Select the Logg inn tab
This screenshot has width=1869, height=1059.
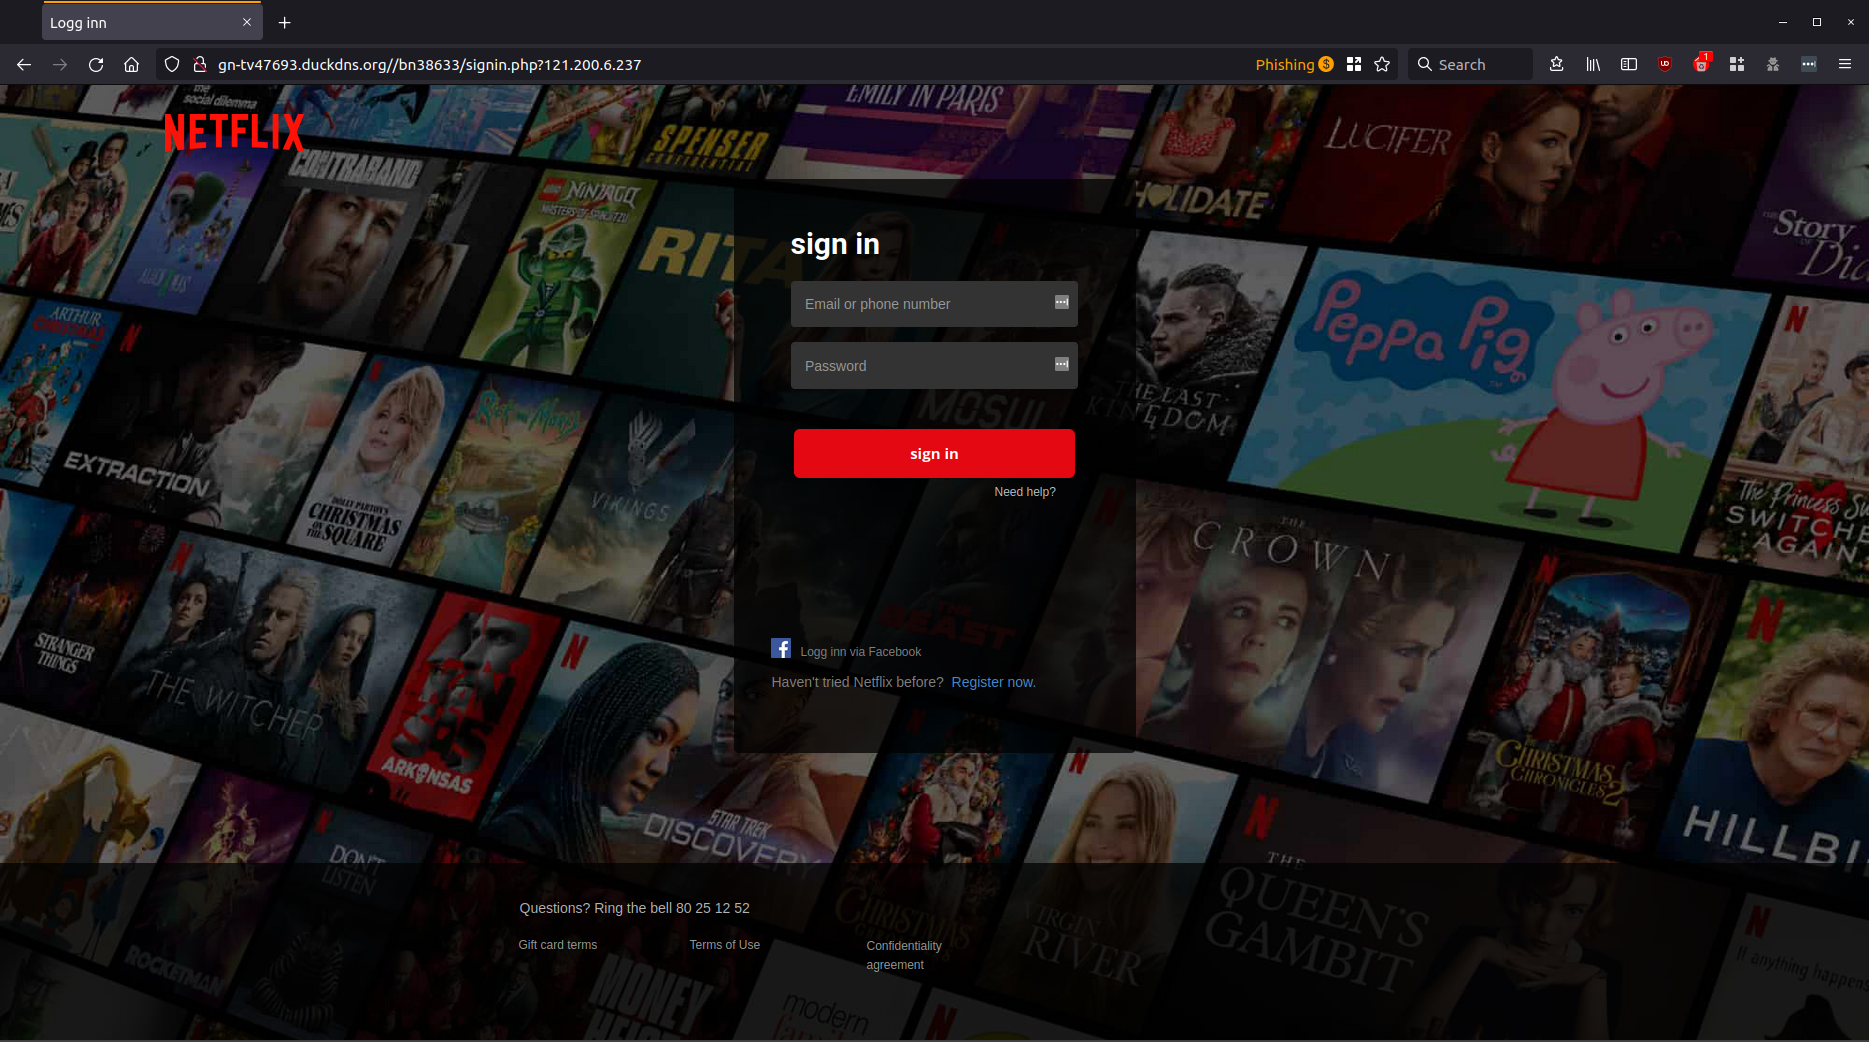coord(152,22)
